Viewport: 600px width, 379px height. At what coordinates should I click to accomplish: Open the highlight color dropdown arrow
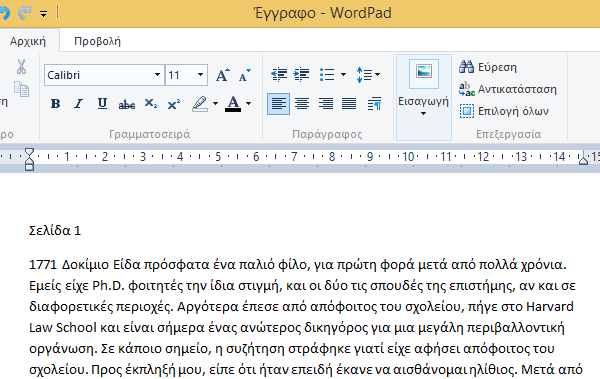coord(215,104)
